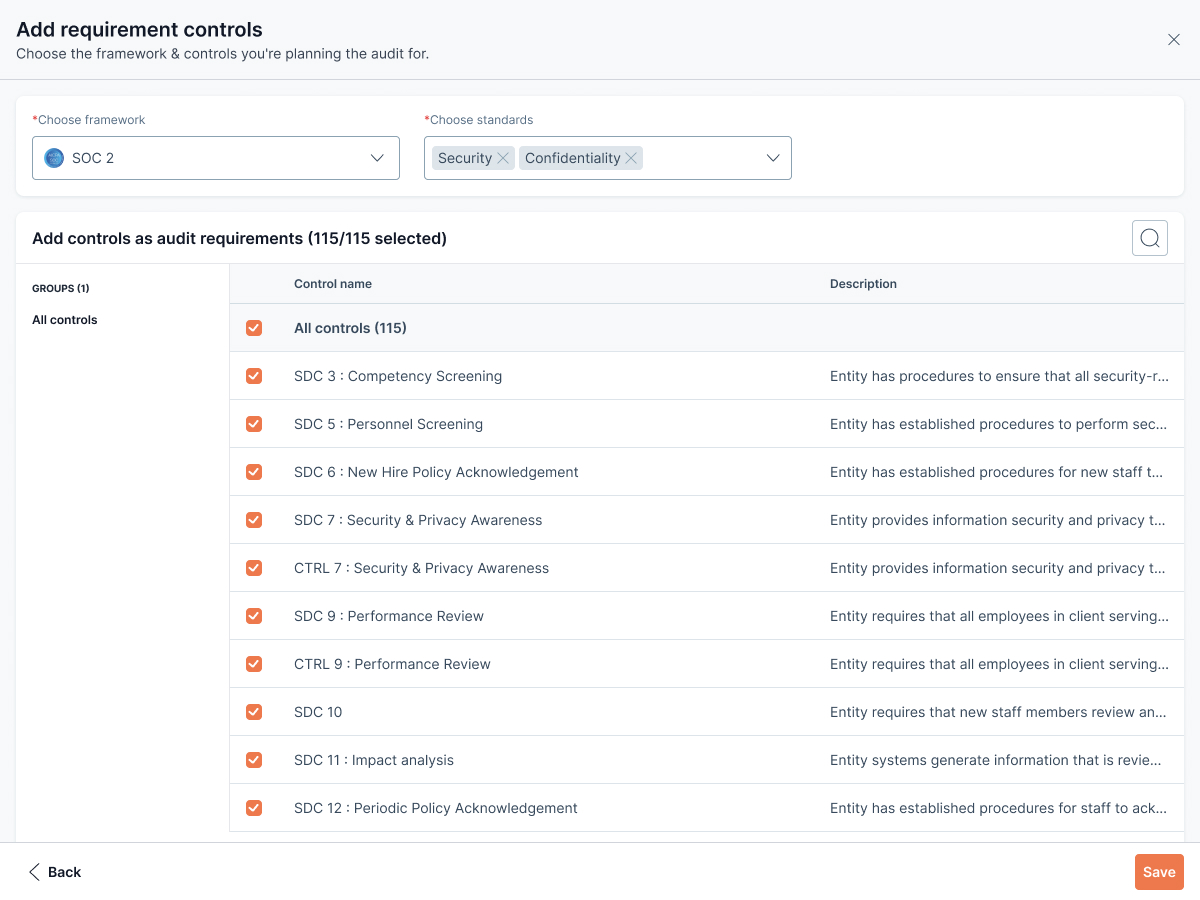Click the SOC 2 framework logo icon
The width and height of the screenshot is (1200, 900).
click(x=54, y=158)
